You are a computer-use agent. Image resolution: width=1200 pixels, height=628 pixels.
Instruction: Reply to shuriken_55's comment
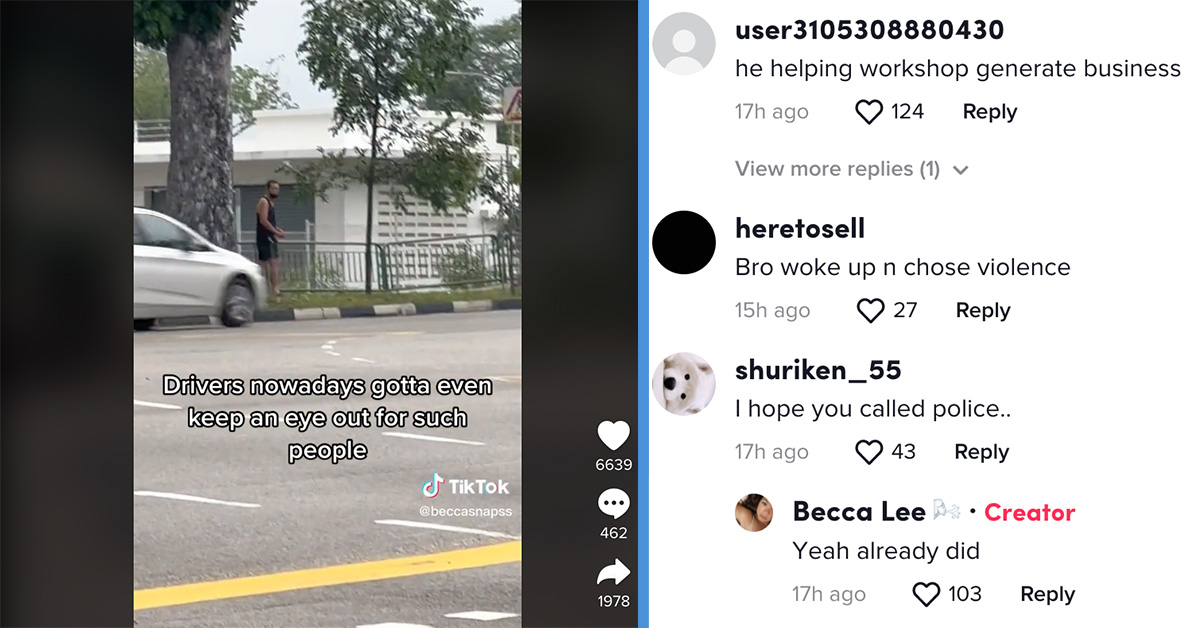[x=981, y=452]
